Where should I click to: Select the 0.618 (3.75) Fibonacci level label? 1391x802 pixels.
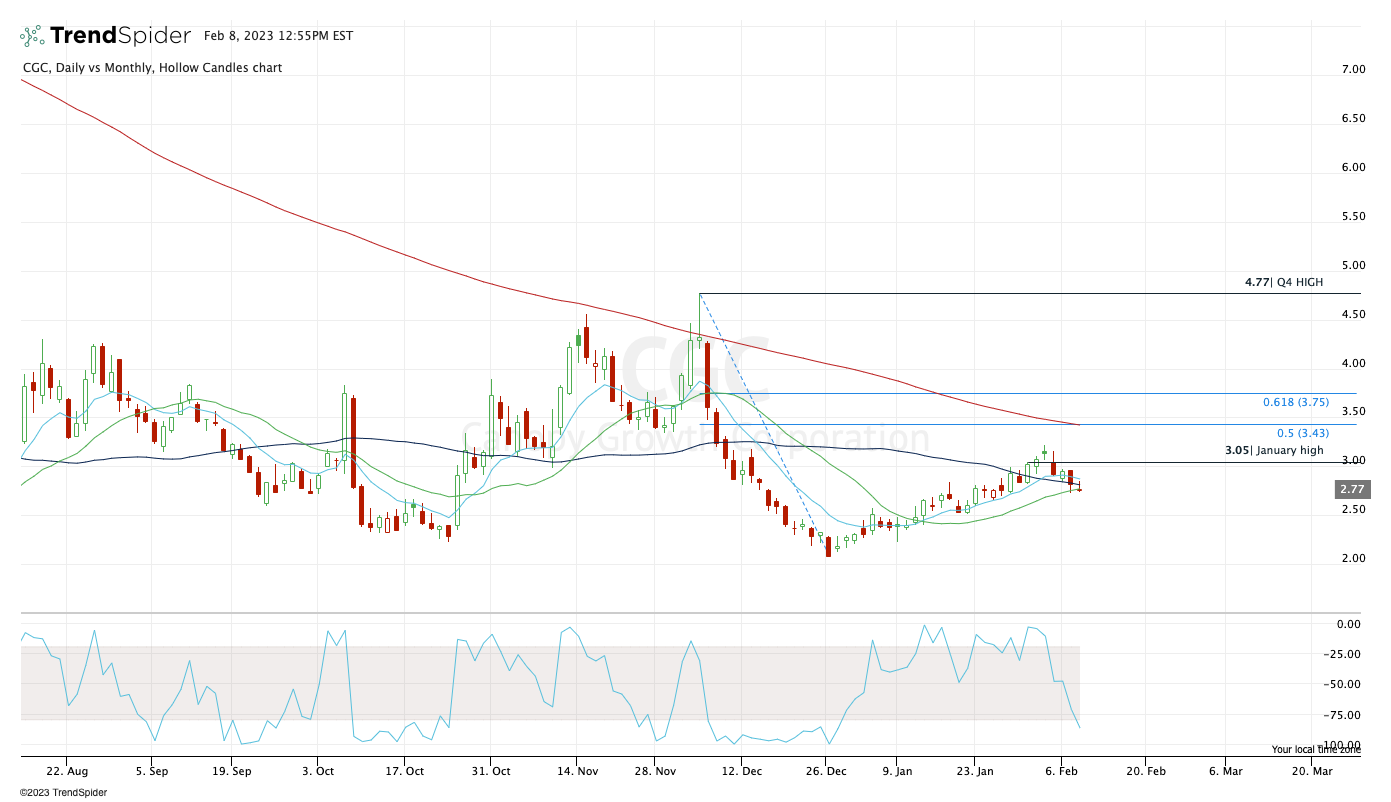1295,402
